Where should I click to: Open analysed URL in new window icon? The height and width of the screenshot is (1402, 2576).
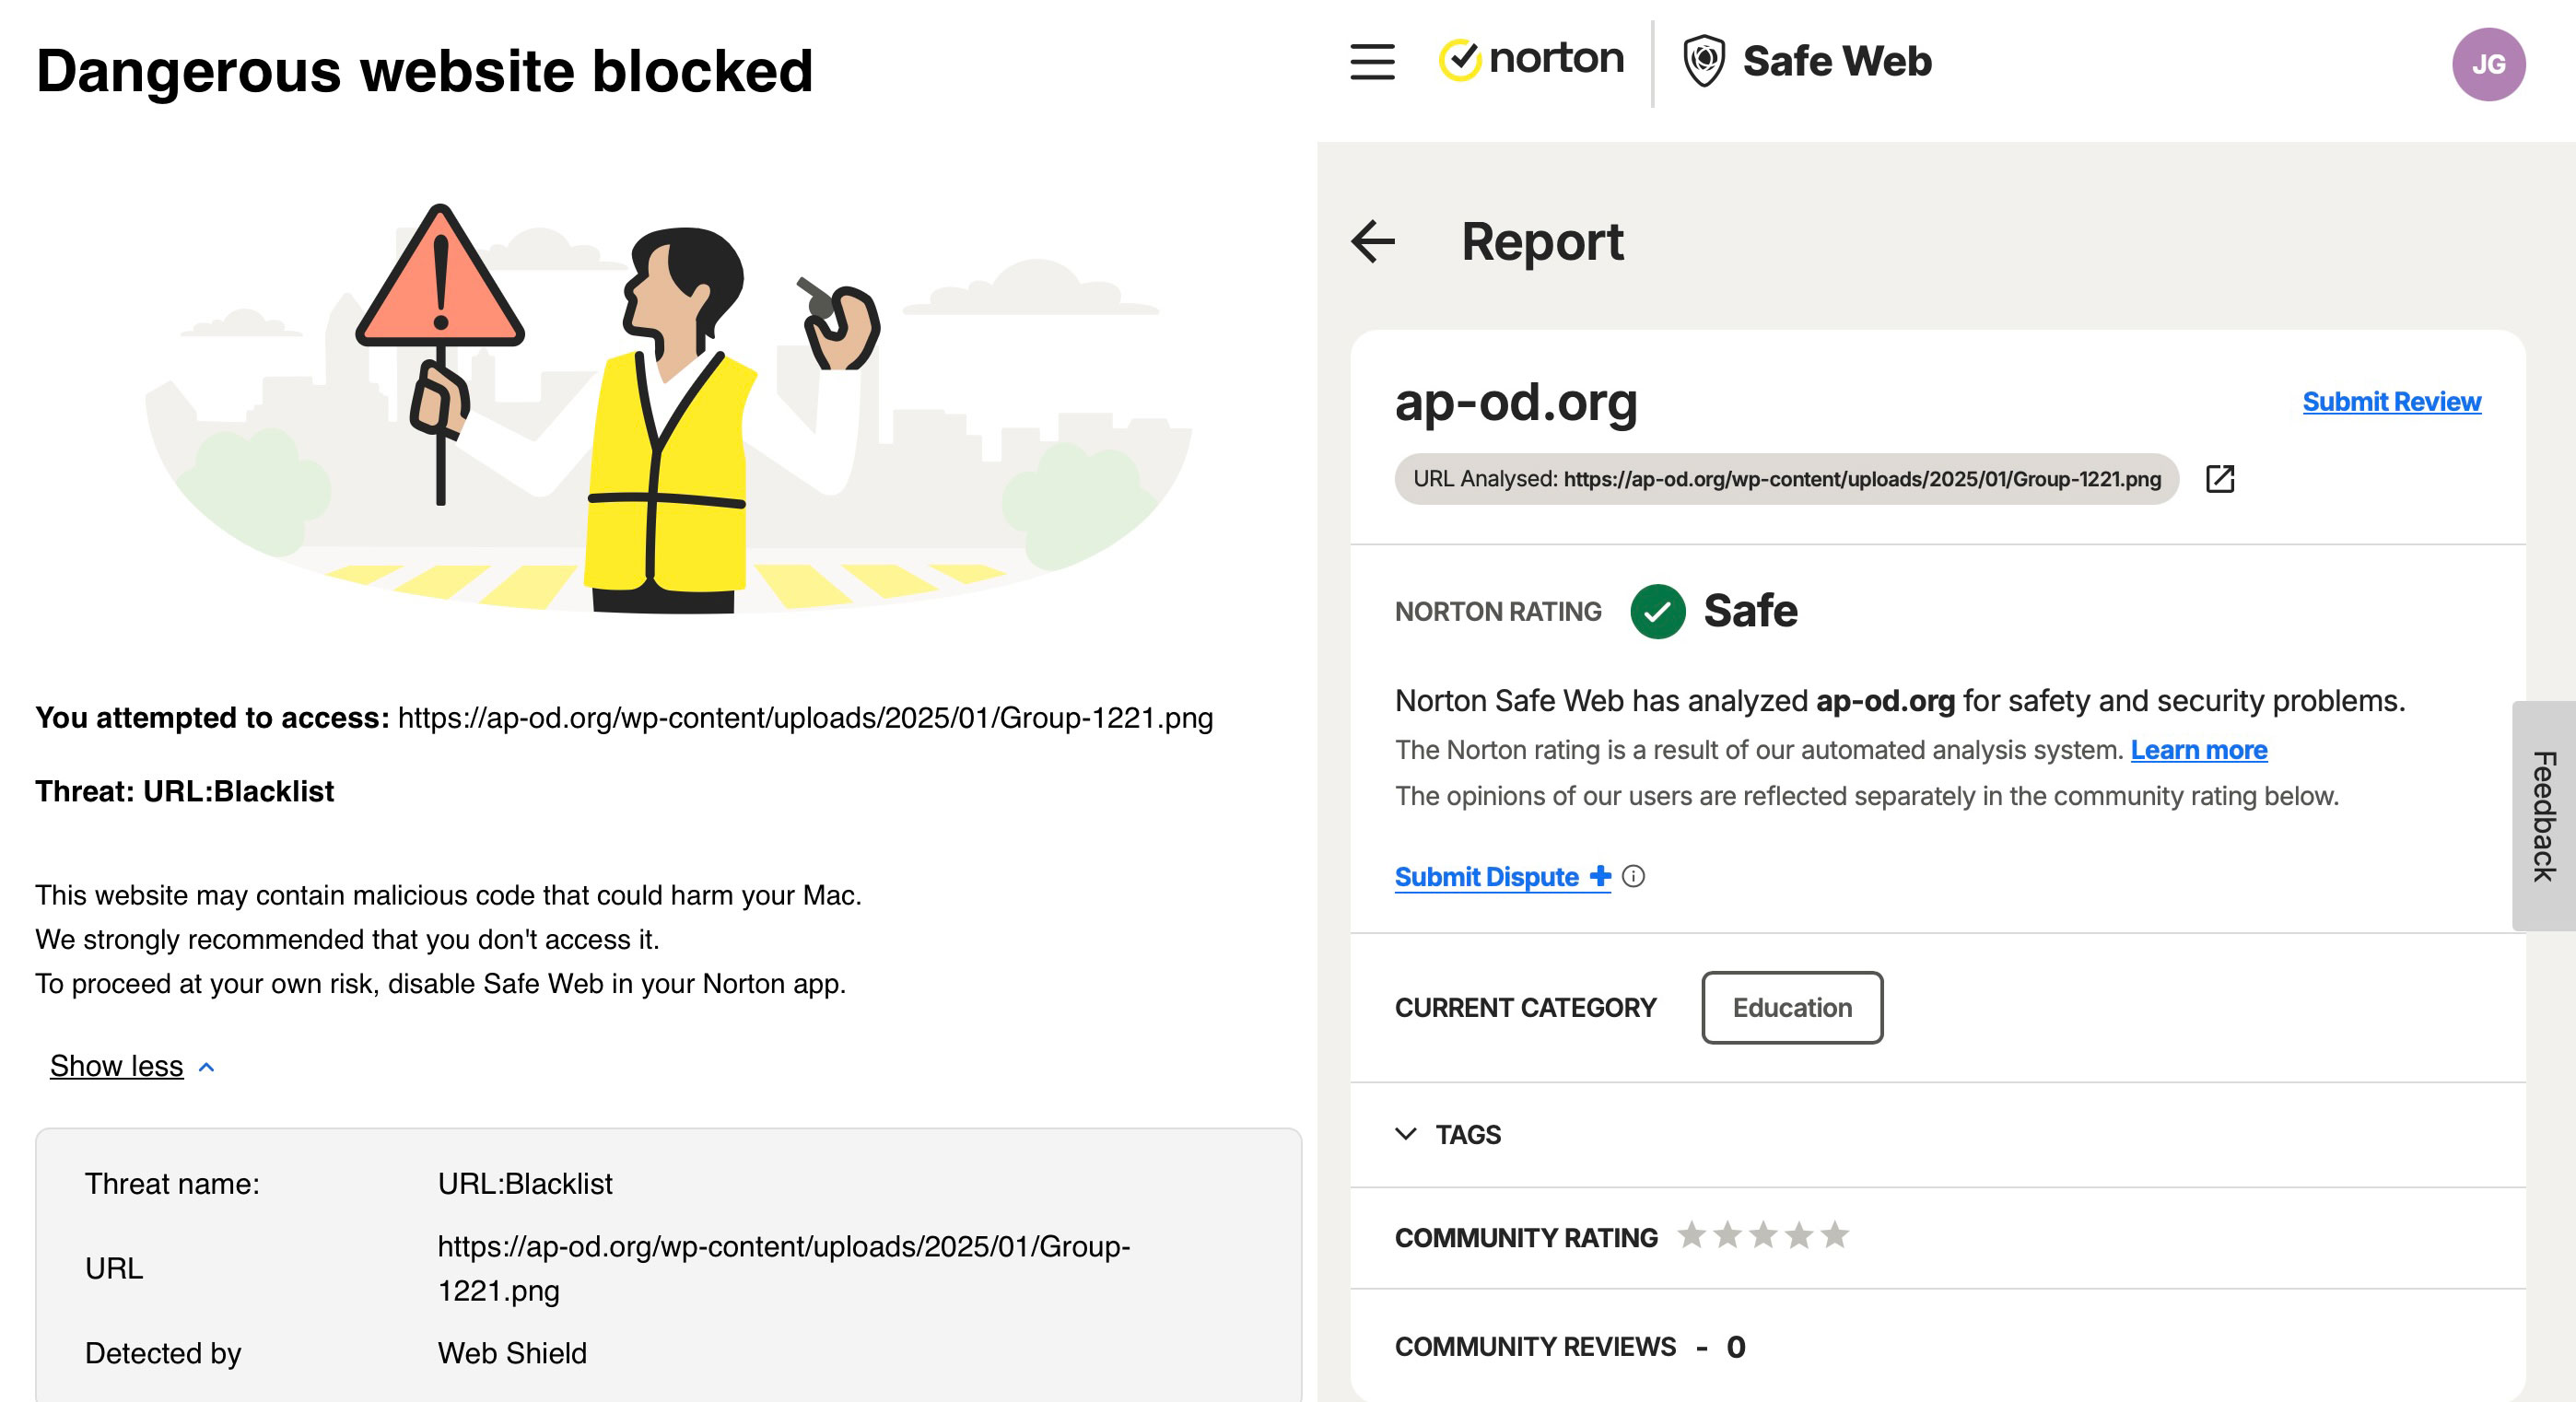2219,479
